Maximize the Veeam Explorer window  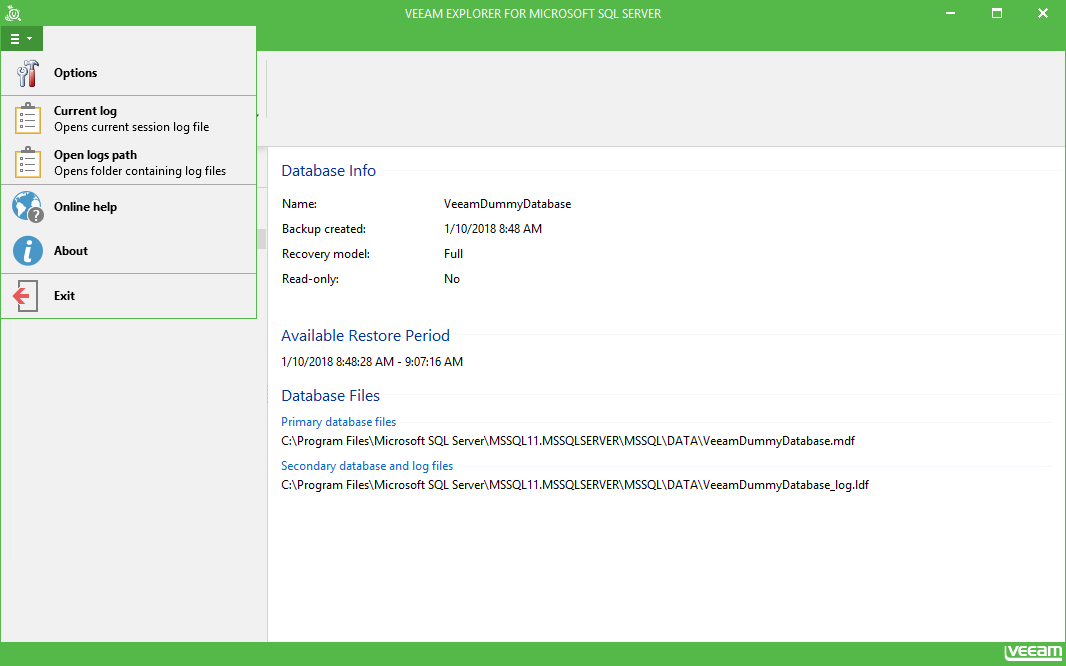coord(997,13)
